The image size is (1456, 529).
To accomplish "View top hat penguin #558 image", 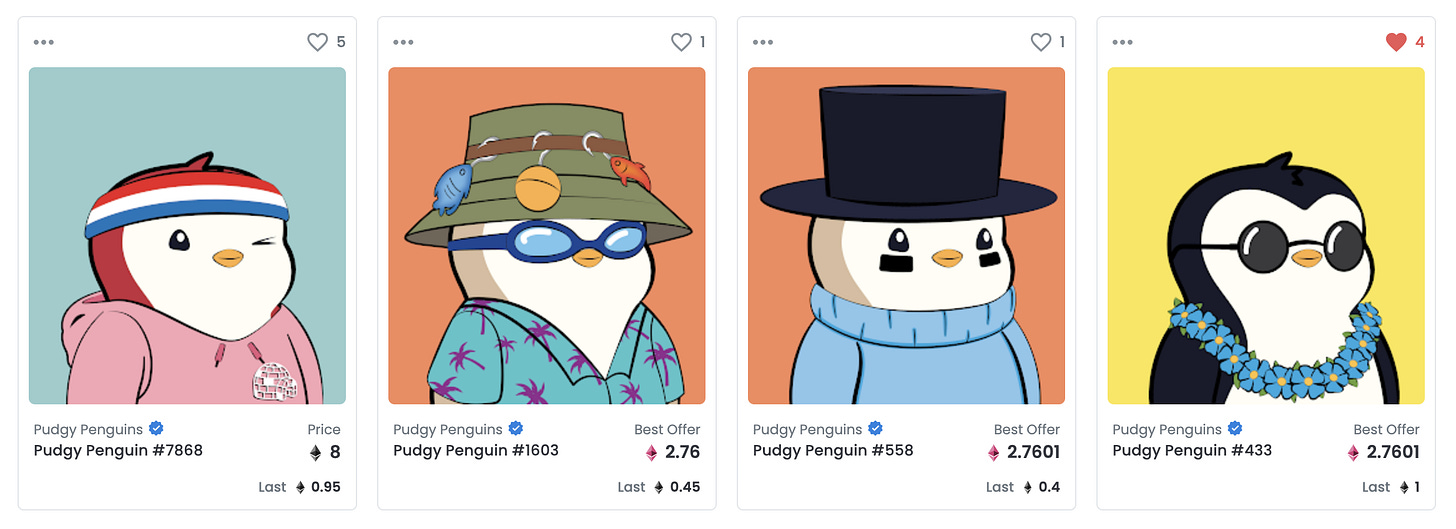I will click(906, 235).
